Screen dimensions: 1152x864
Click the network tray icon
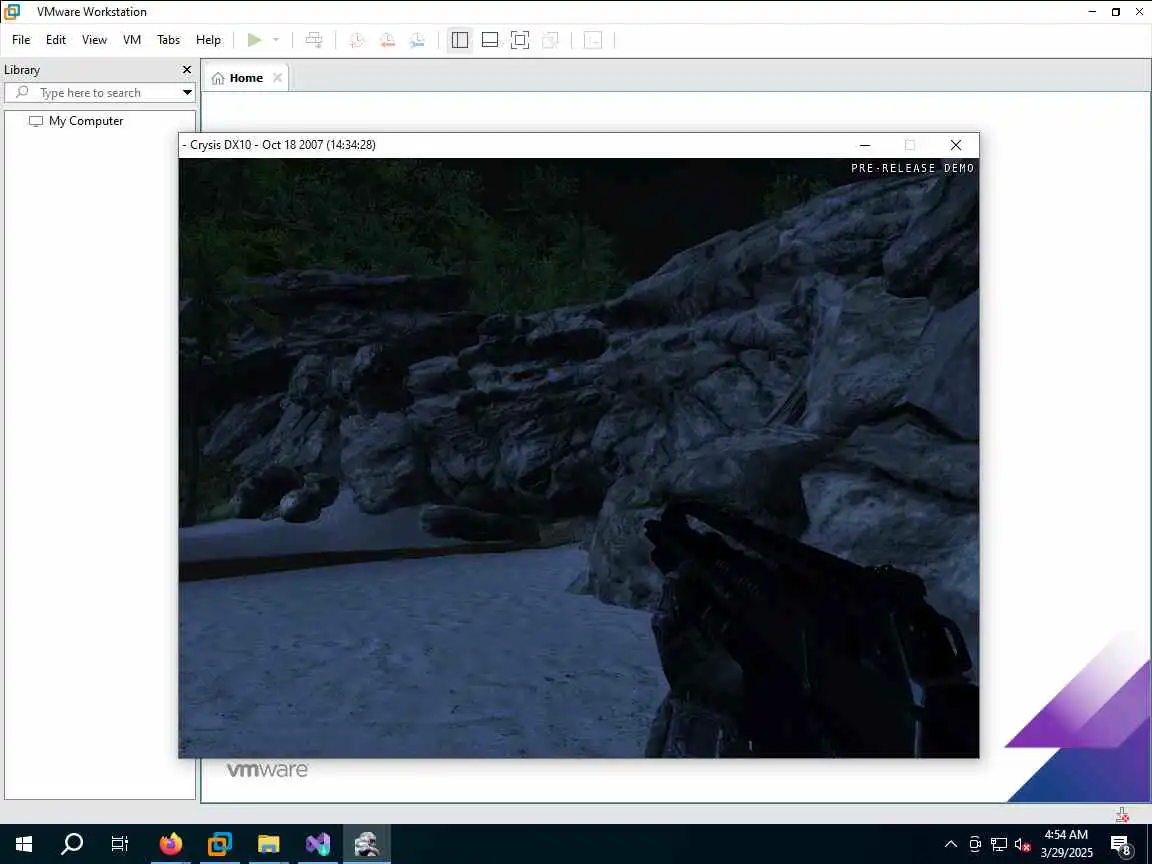[x=999, y=844]
